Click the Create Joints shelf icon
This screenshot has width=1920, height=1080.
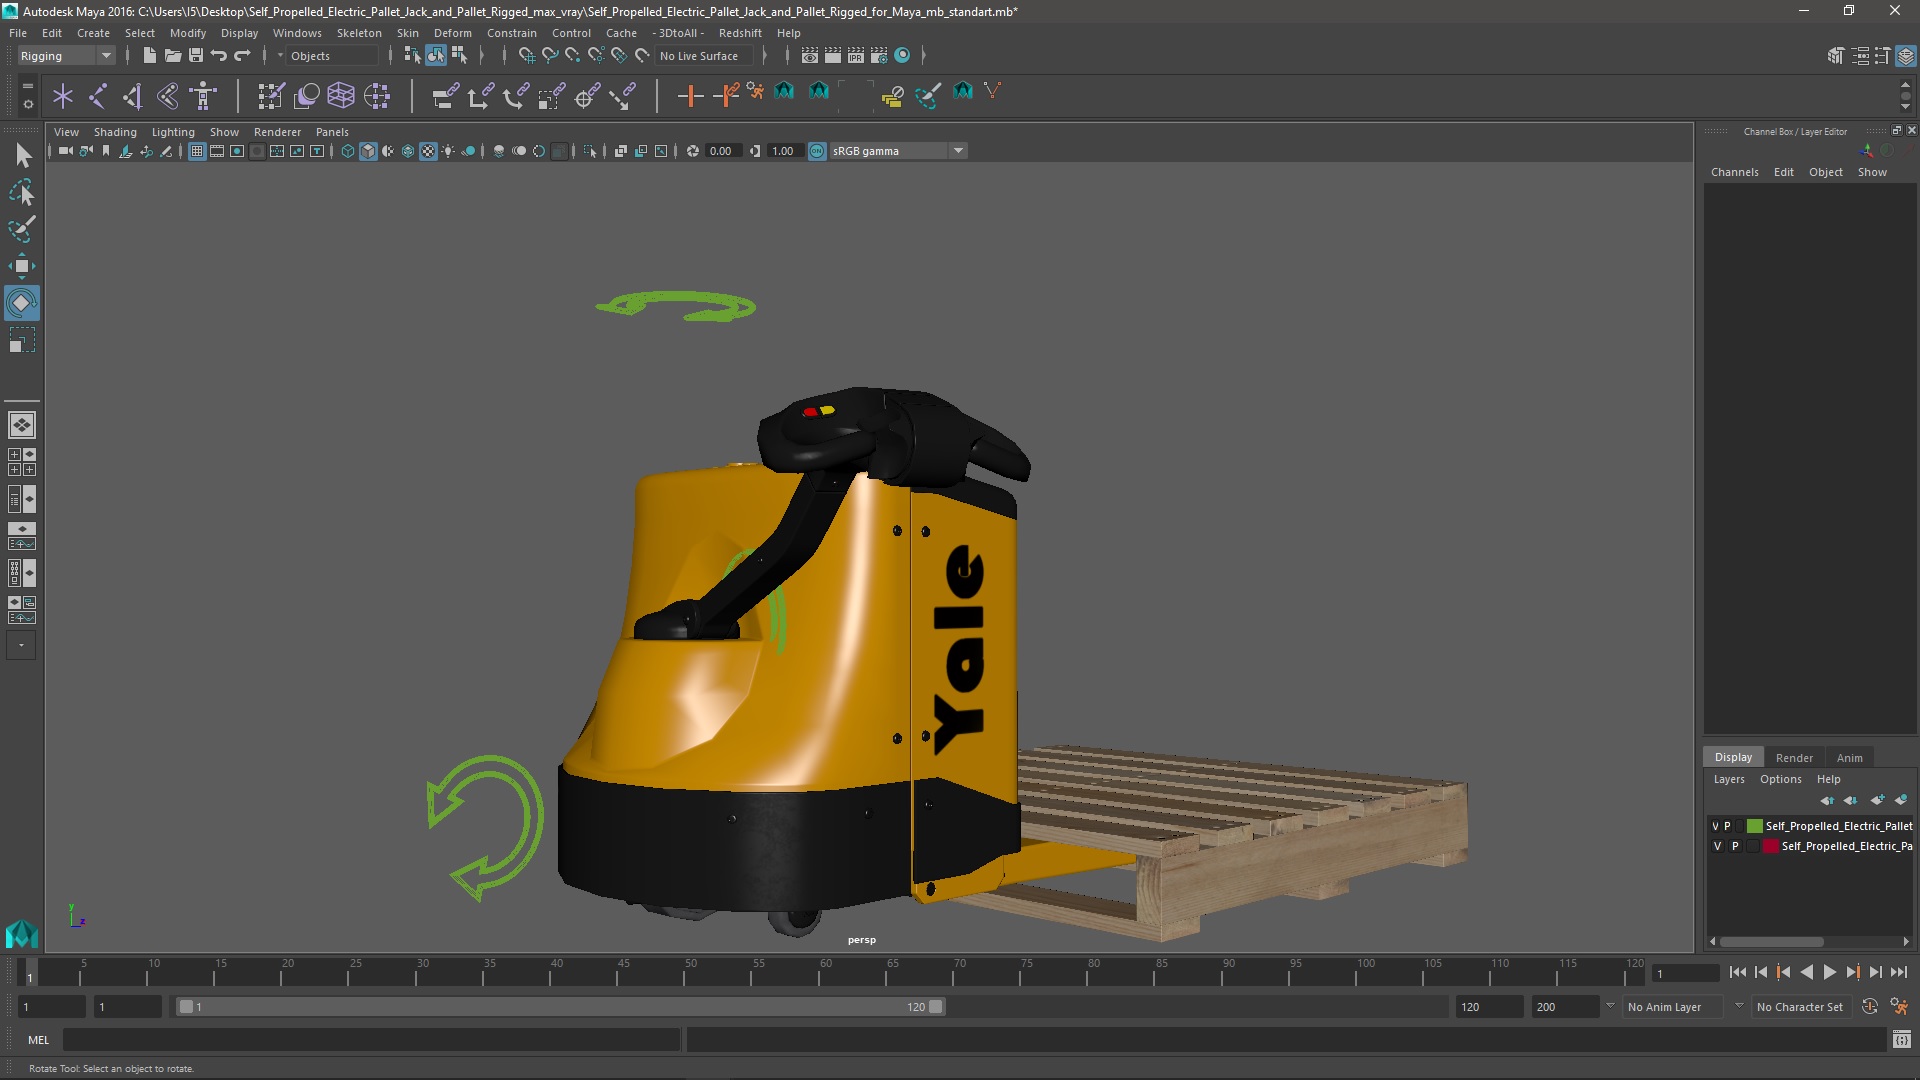[98, 96]
